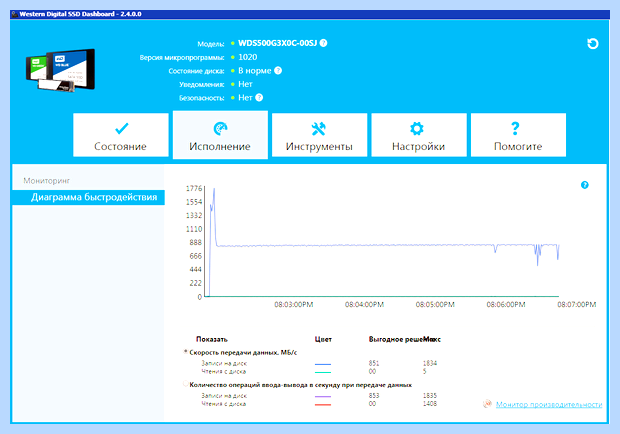Click the help icon beside 'В норме' status
Image resolution: width=620 pixels, height=434 pixels.
pos(278,71)
